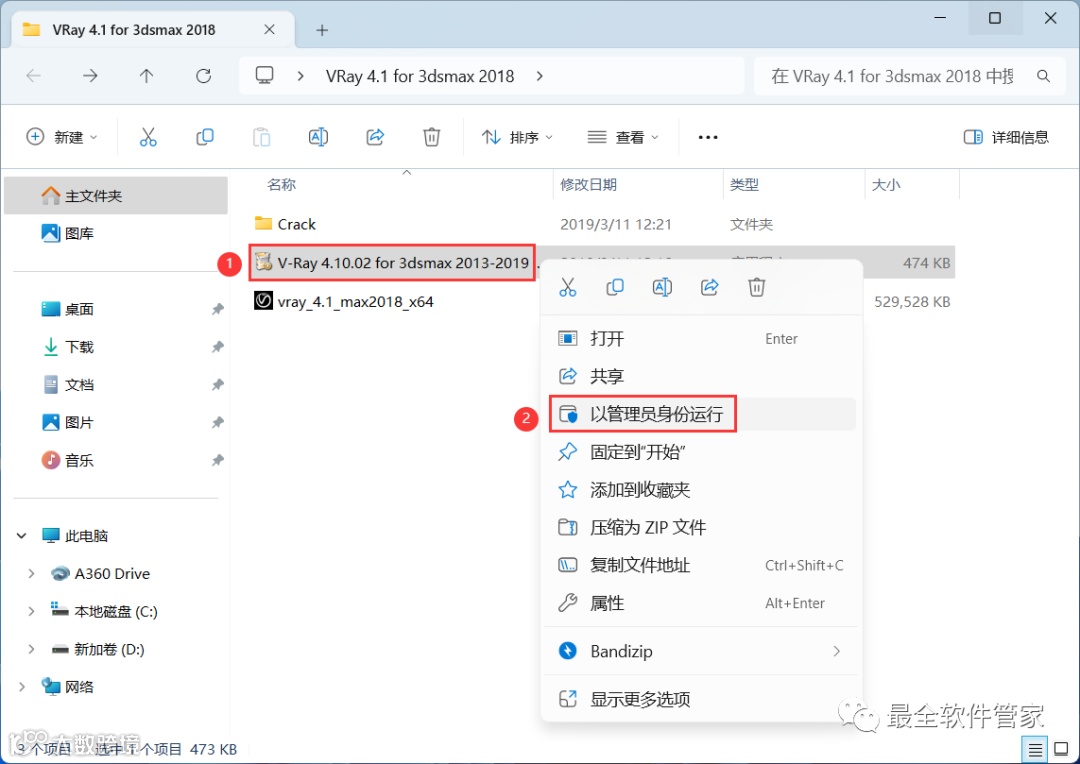Go up one folder level
This screenshot has width=1080, height=764.
(147, 76)
